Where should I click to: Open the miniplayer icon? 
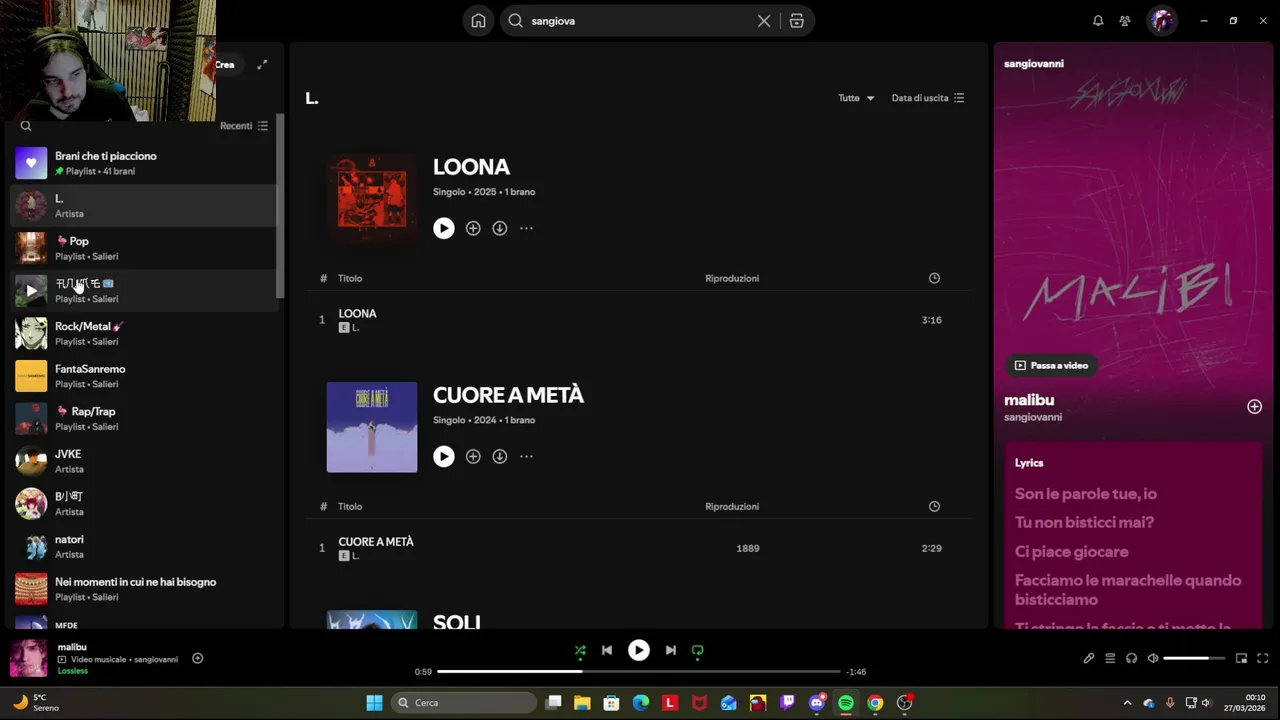(1241, 658)
